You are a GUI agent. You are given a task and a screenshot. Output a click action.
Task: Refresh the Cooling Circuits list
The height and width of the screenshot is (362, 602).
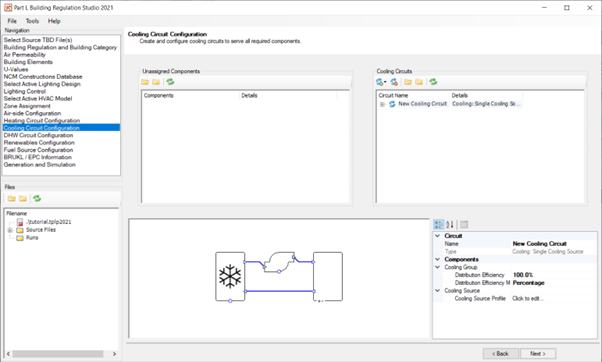(433, 82)
